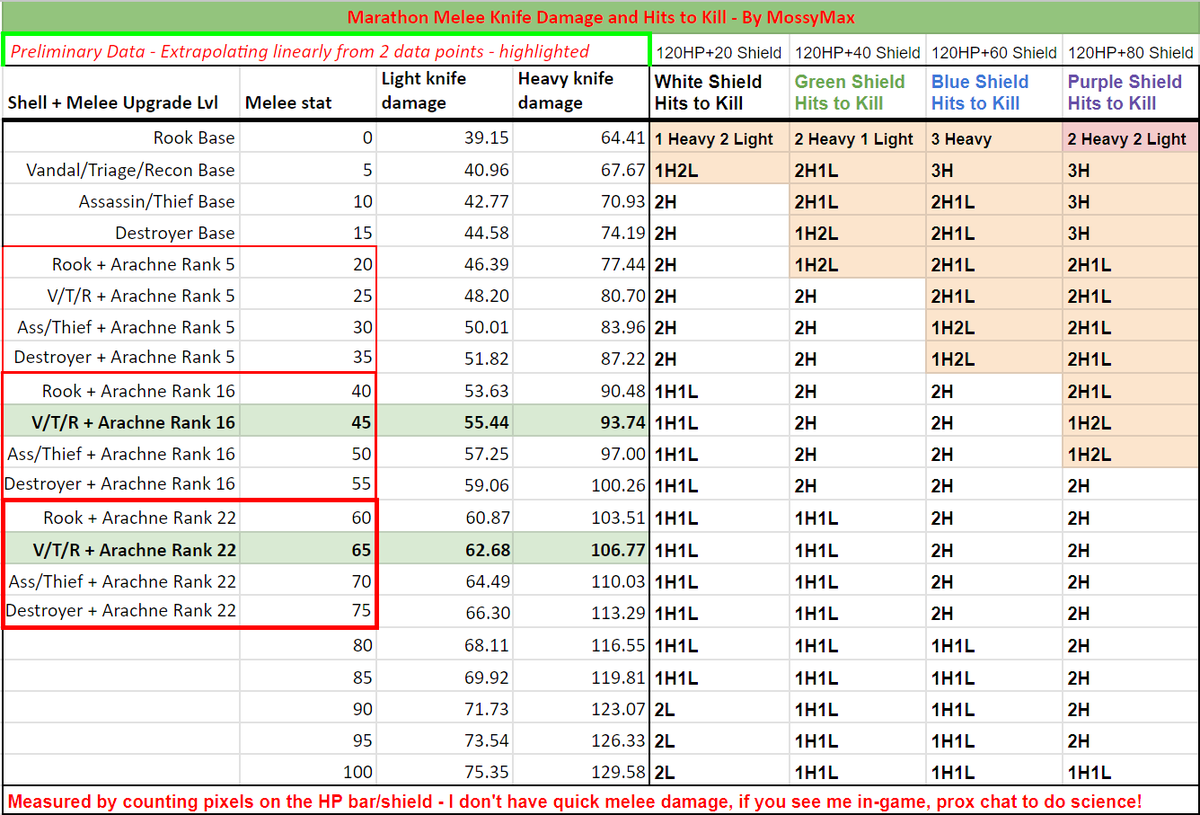Viewport: 1200px width, 815px height.
Task: Select the light knife damage value 39.15
Action: point(445,139)
